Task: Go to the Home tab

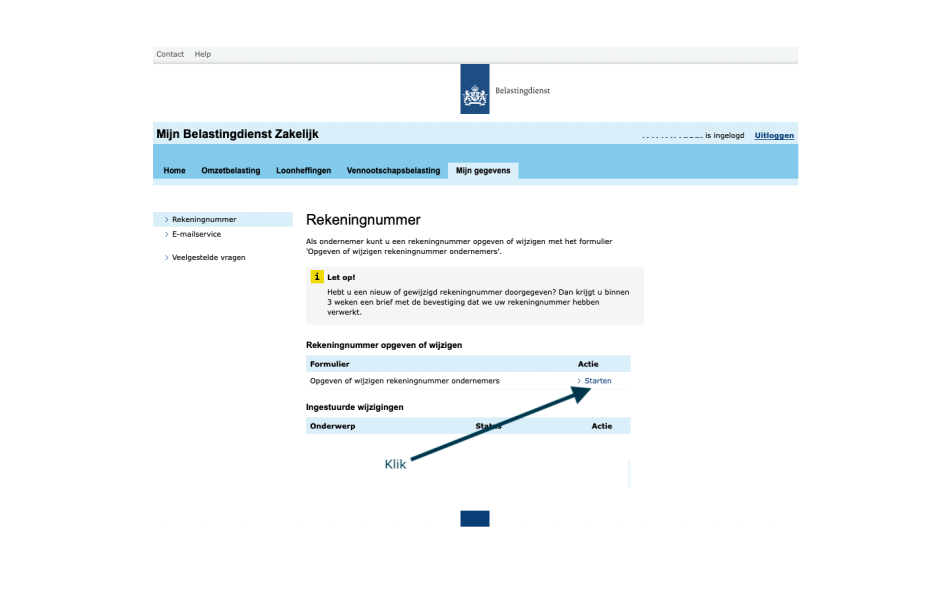Action: (x=174, y=170)
